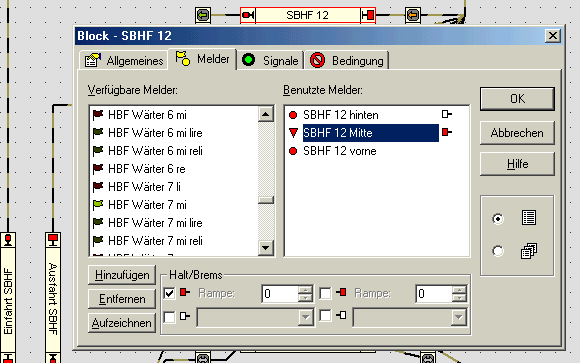Click red marker icon right of SBHF 12 Mitte
Image resolution: width=580 pixels, height=363 pixels.
tap(447, 132)
